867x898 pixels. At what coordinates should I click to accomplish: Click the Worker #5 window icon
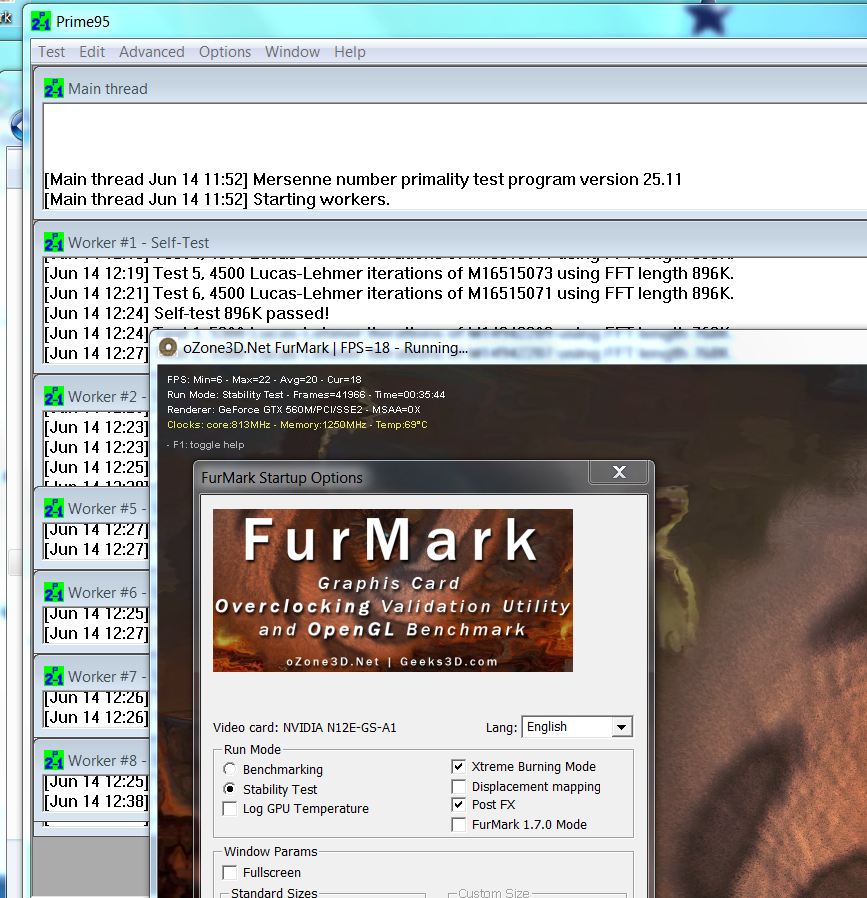tap(54, 509)
